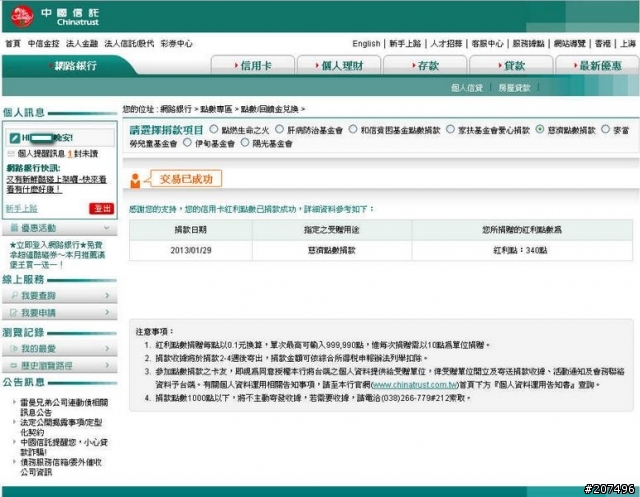
Task: Open the English language link
Action: 366,44
